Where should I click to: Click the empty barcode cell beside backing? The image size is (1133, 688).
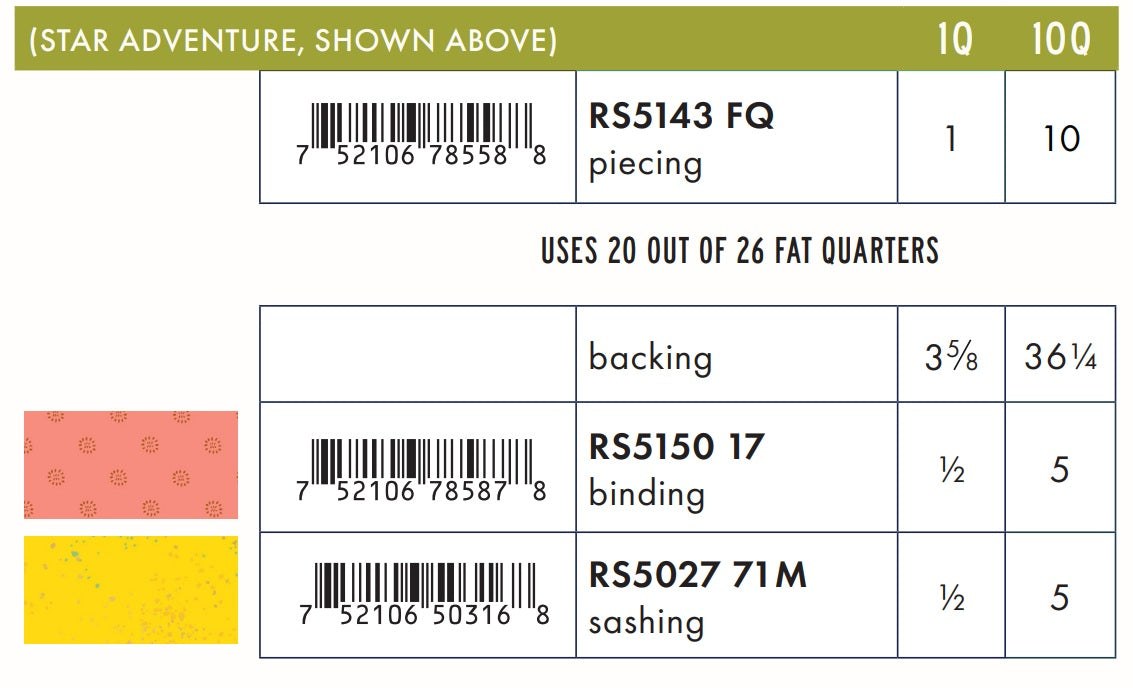point(418,355)
